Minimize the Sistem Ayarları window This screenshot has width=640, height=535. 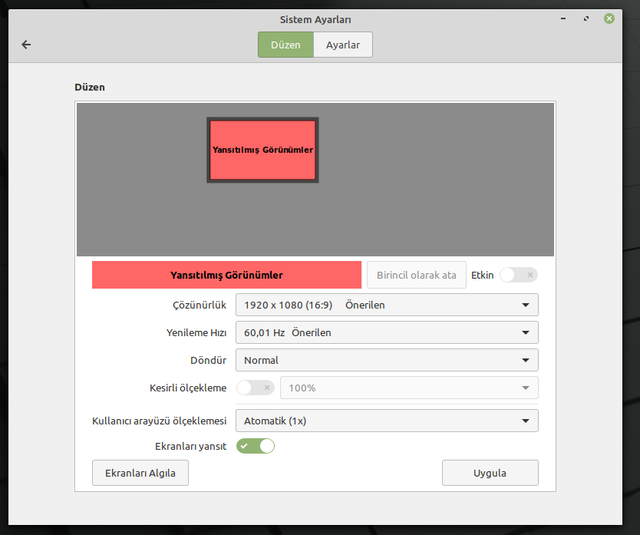pos(563,19)
